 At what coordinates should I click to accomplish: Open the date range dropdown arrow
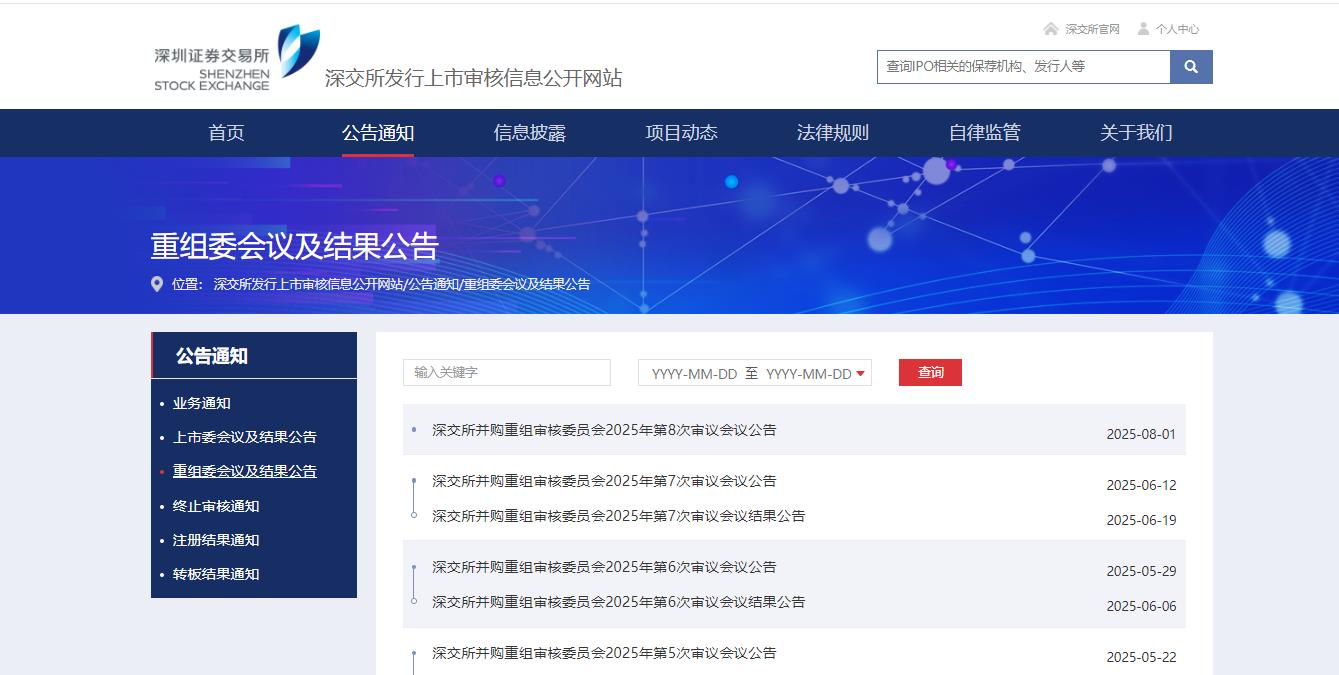861,373
